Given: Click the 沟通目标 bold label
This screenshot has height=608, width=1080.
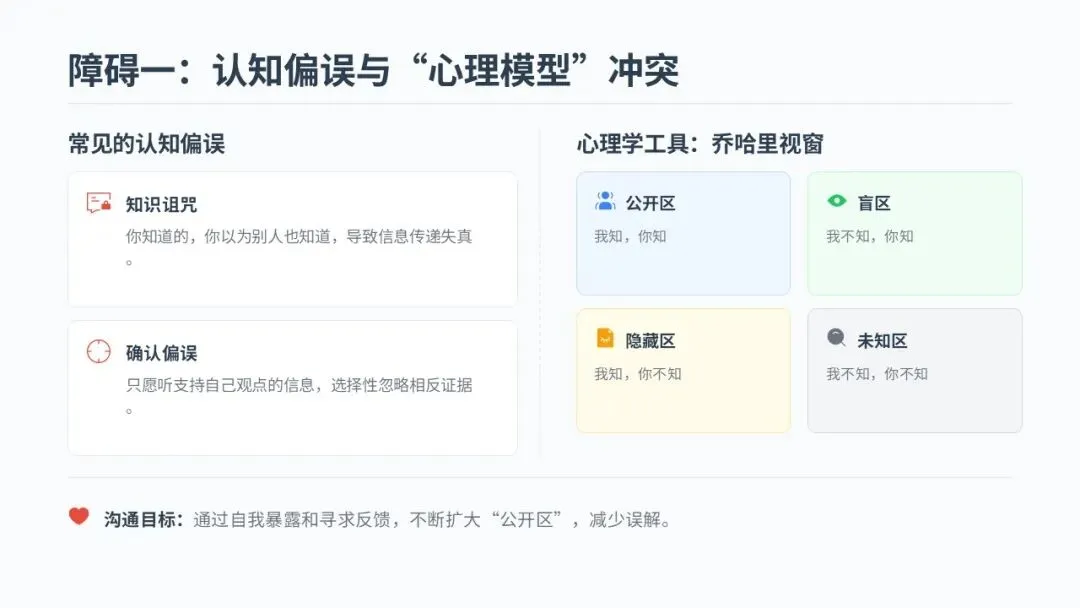Looking at the screenshot, I should point(143,520).
